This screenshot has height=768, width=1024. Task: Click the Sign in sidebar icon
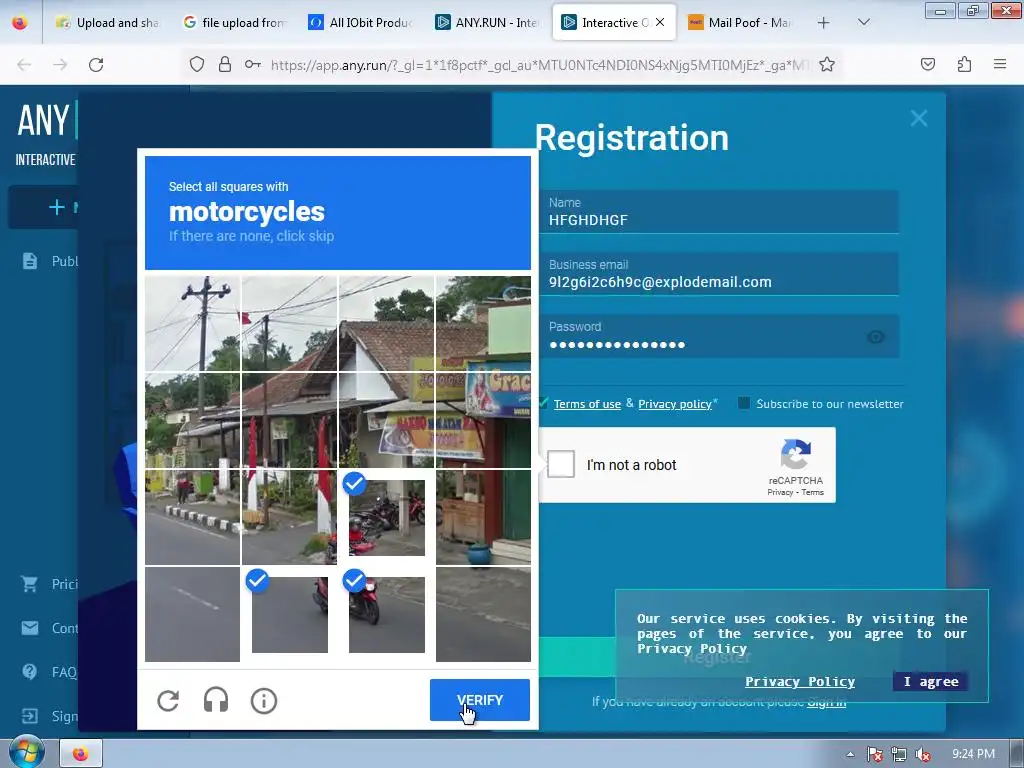pos(30,716)
